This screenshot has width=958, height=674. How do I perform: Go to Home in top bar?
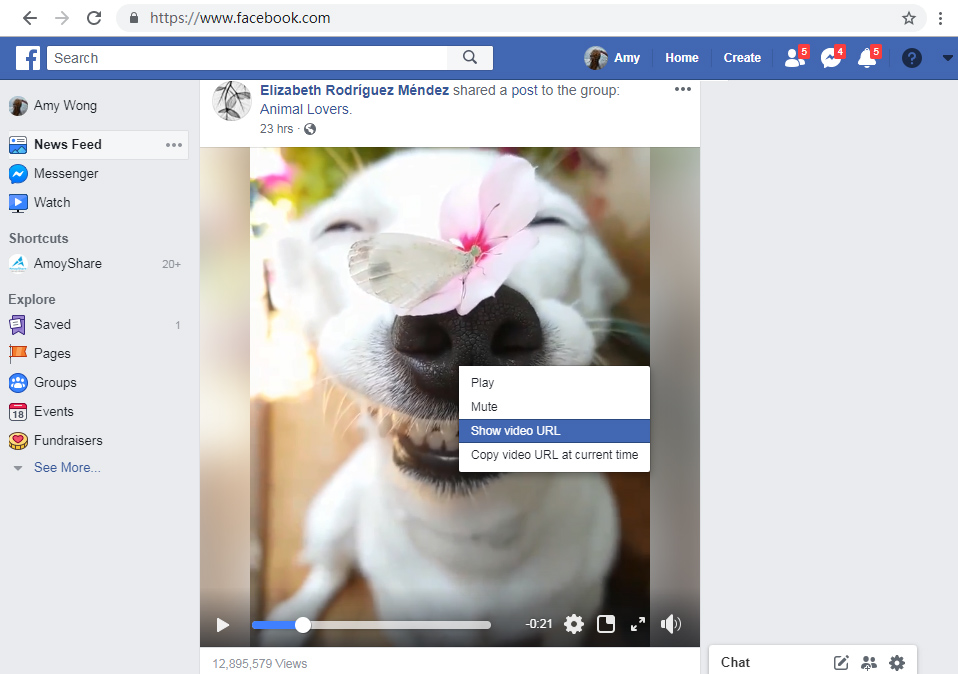[682, 58]
